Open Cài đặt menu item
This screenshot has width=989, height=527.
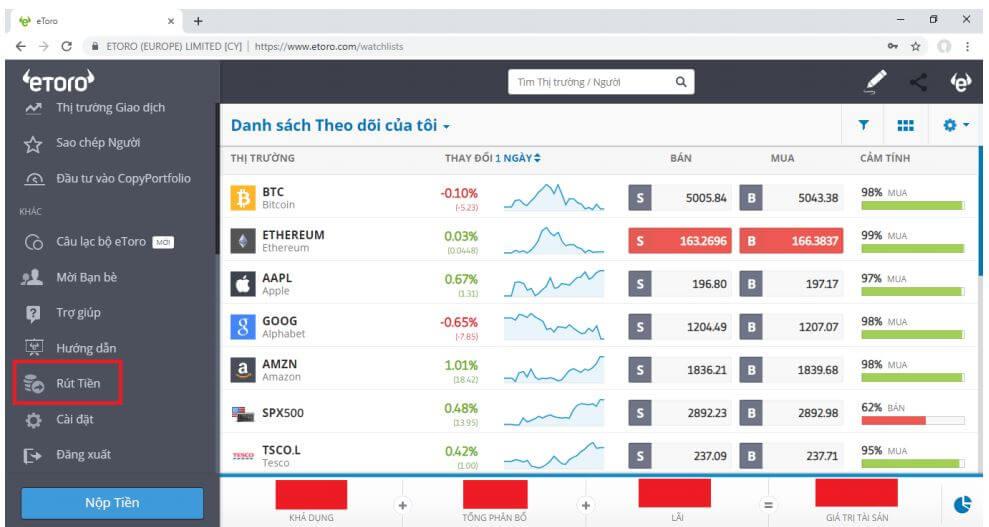click(x=75, y=419)
